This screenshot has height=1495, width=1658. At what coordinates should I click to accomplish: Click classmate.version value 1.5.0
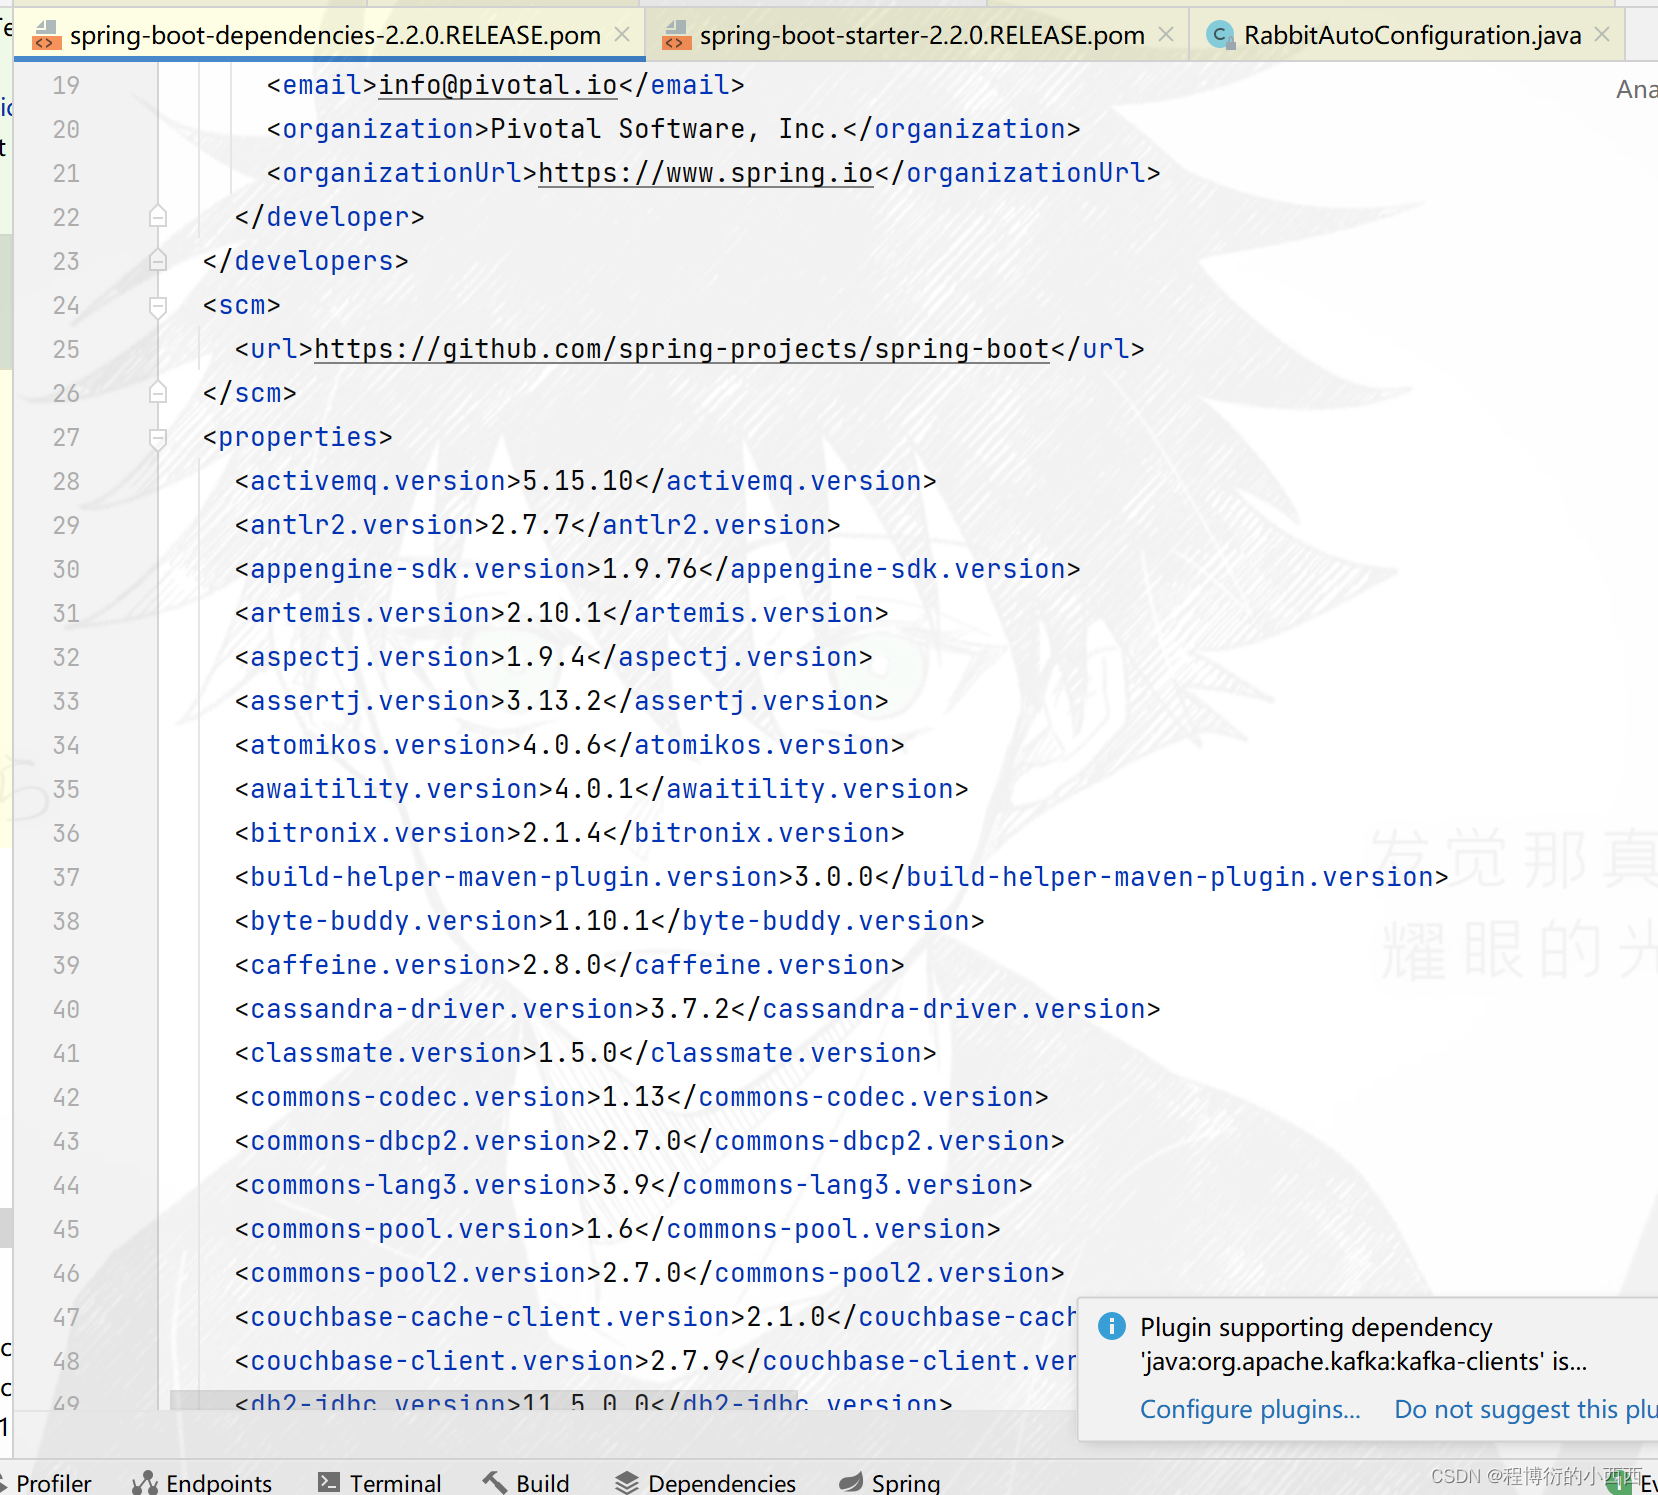578,1053
